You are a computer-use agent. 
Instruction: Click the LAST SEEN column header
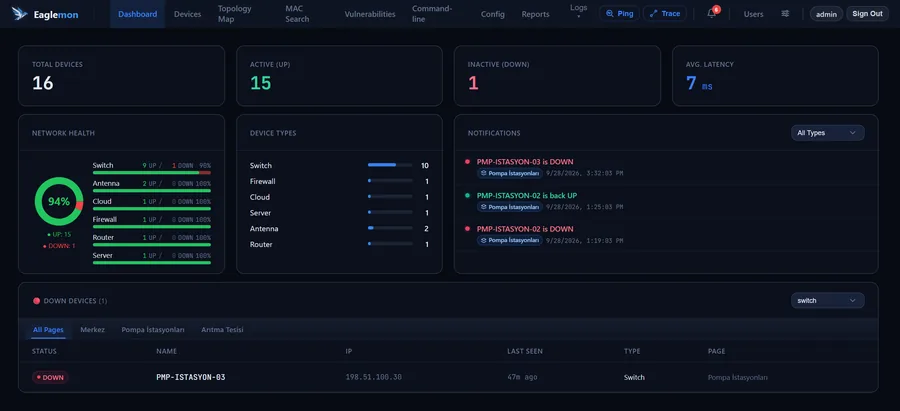point(525,351)
